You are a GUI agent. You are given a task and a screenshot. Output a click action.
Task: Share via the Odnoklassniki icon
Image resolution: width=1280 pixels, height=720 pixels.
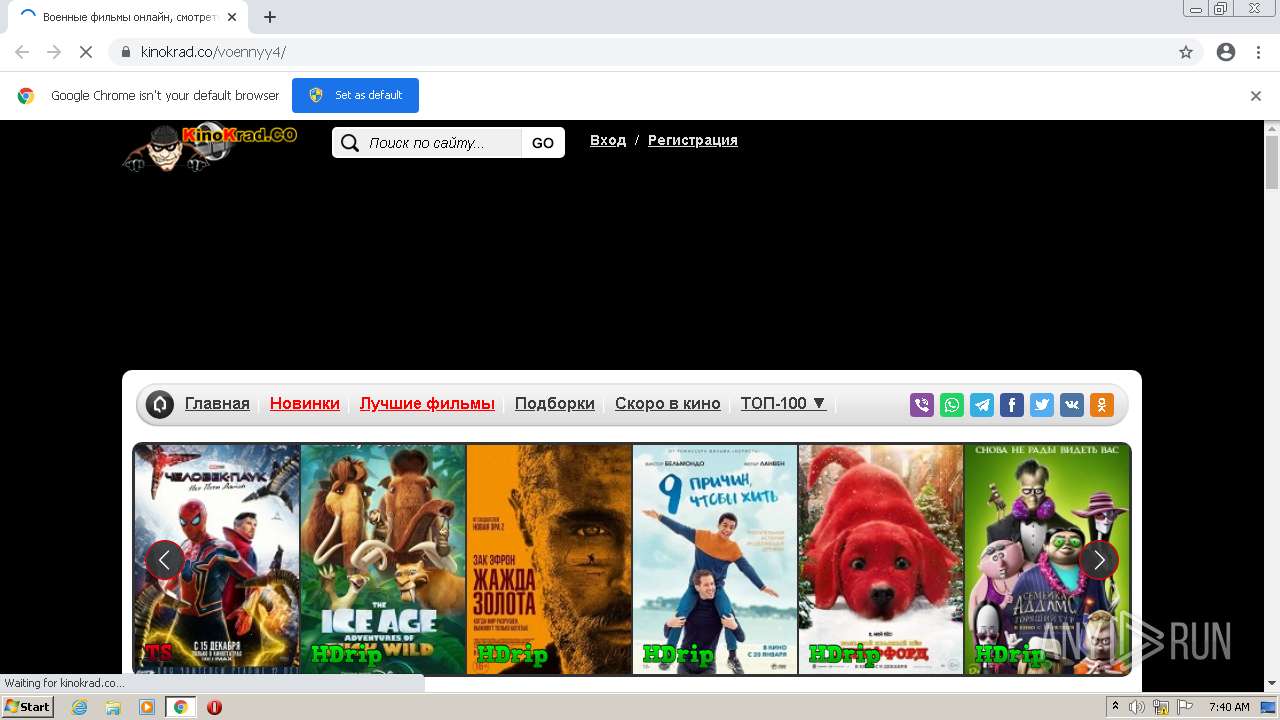1102,404
